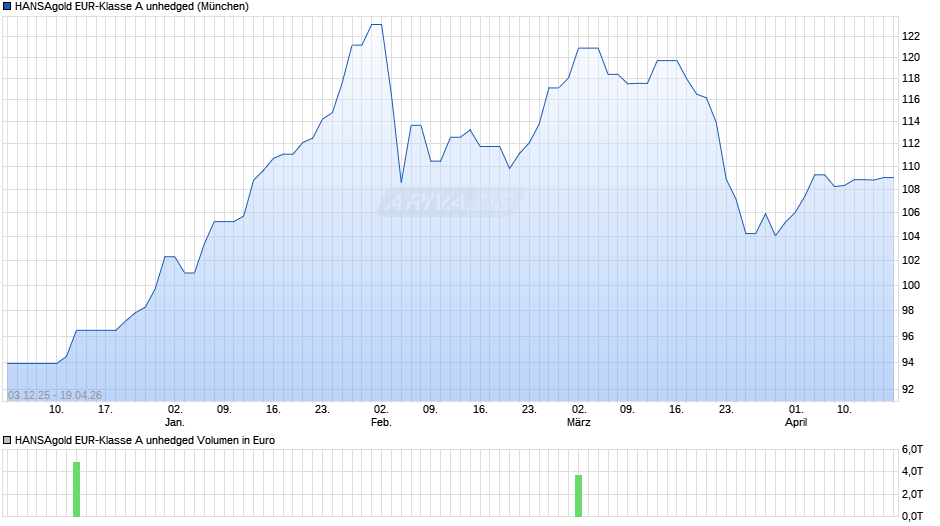Click the mid-March plateau near 119.8
The width and height of the screenshot is (940, 526).
(x=667, y=61)
